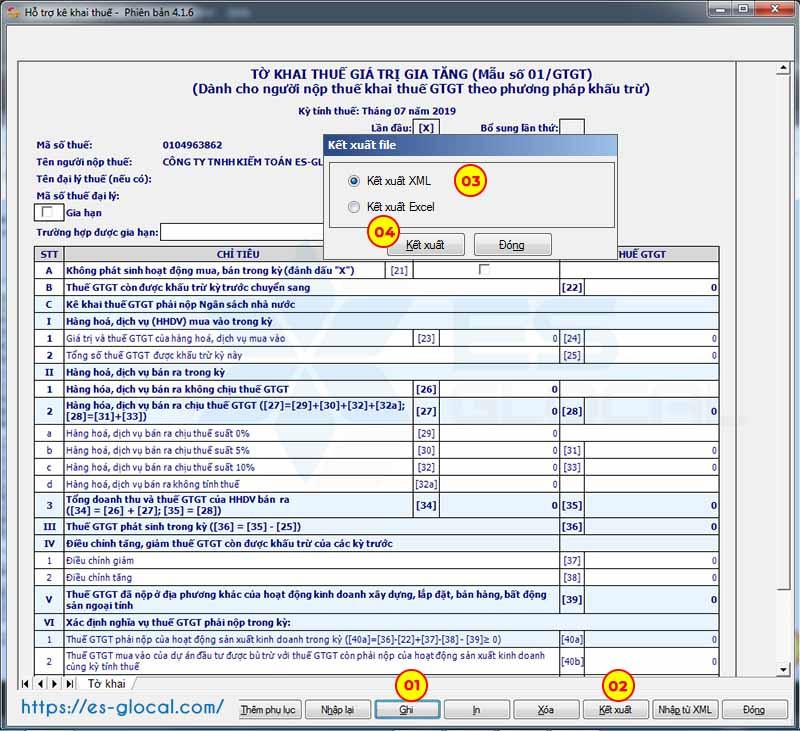800x731 pixels.
Task: Click bottom toolbar Kết xuất button
Action: click(615, 710)
